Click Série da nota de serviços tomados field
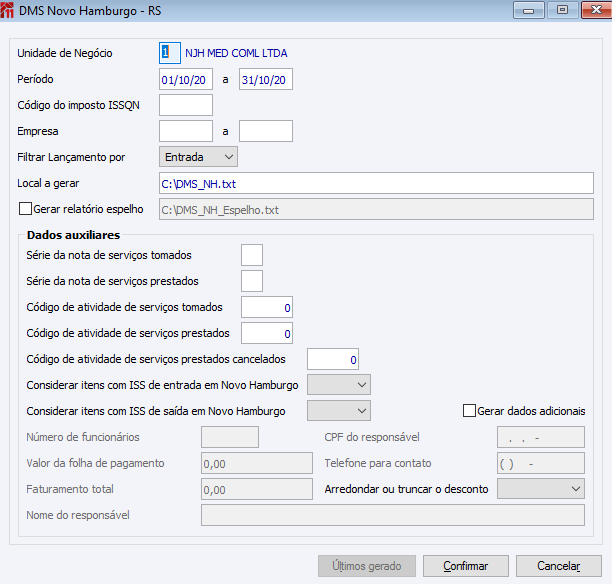612x584 pixels. [x=252, y=255]
